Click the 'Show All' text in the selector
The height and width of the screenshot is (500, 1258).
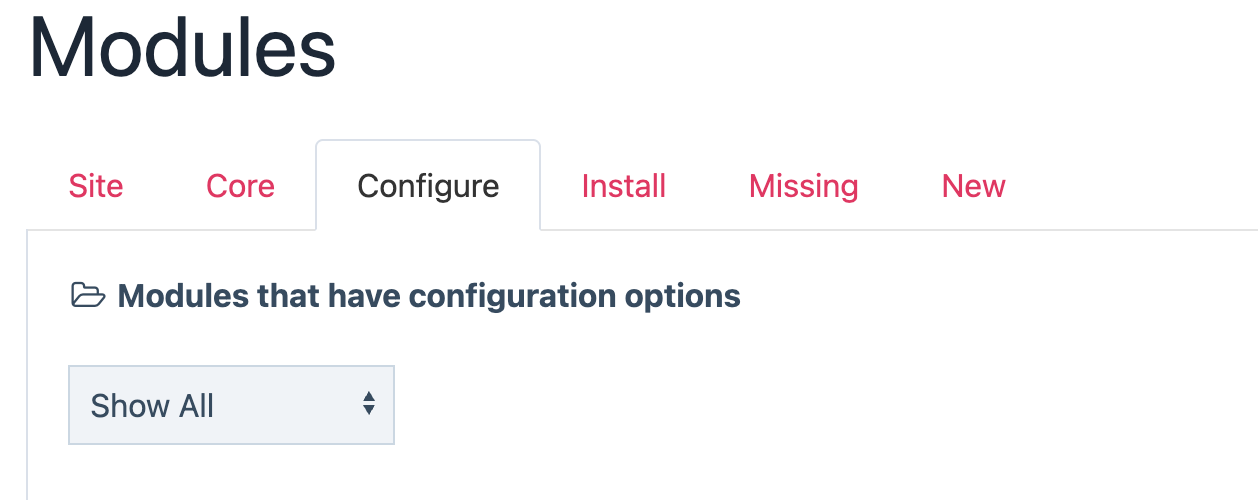(x=152, y=406)
